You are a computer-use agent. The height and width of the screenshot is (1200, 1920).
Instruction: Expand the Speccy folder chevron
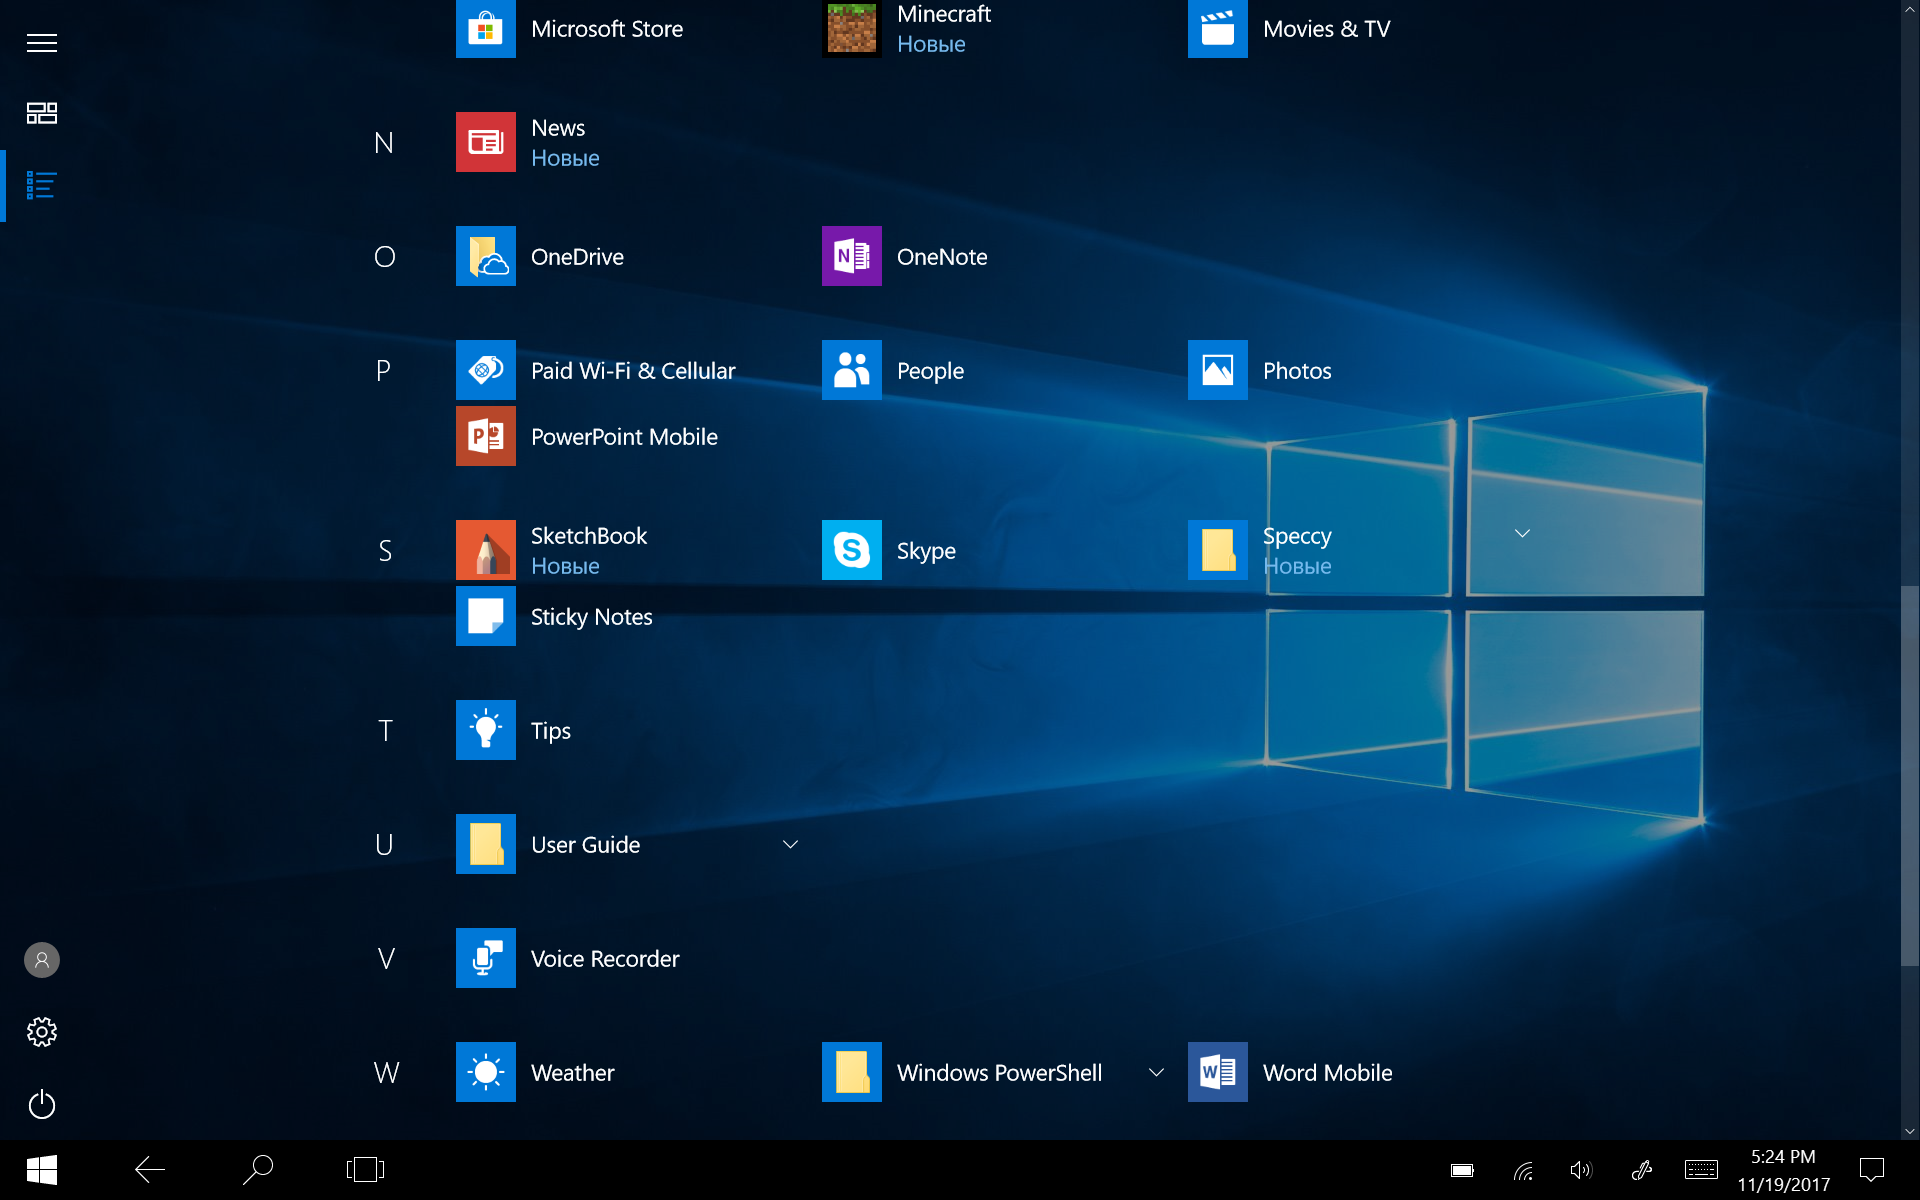(1522, 534)
